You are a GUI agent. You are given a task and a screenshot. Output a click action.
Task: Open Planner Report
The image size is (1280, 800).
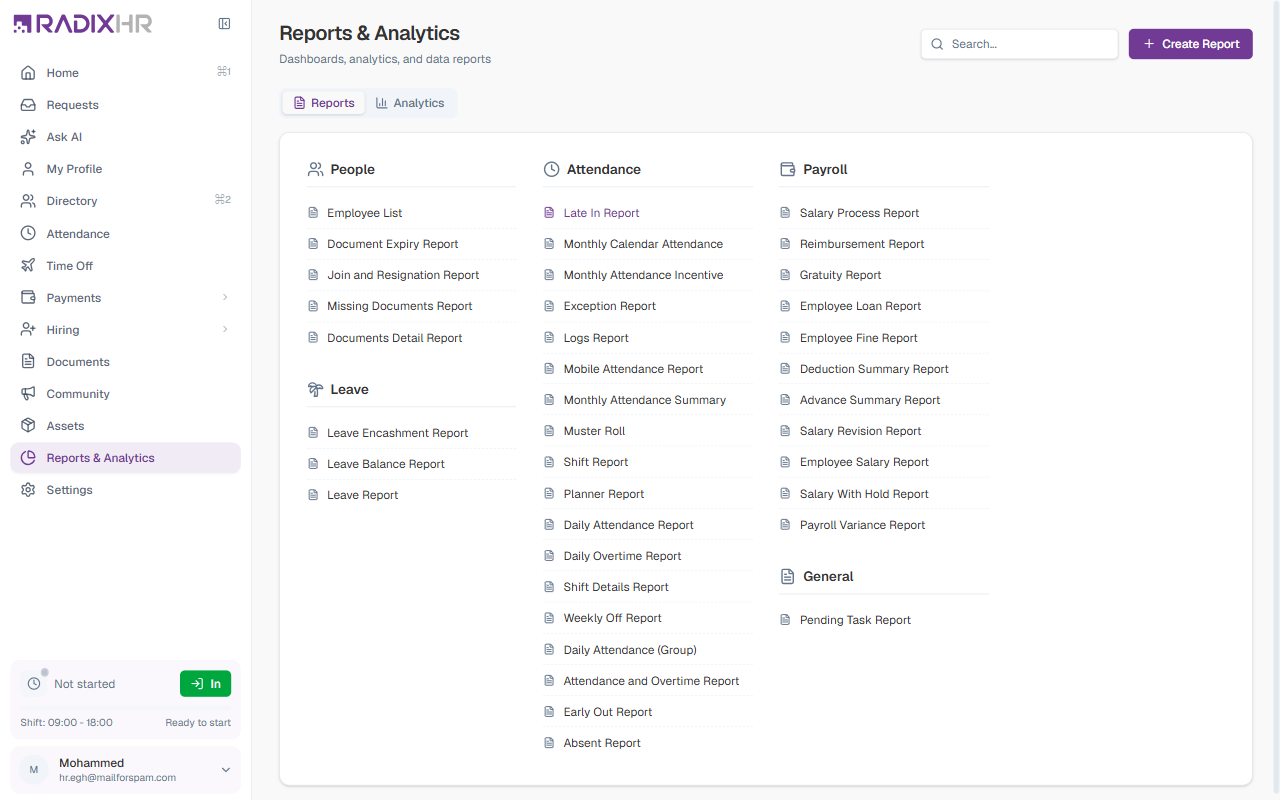click(604, 494)
